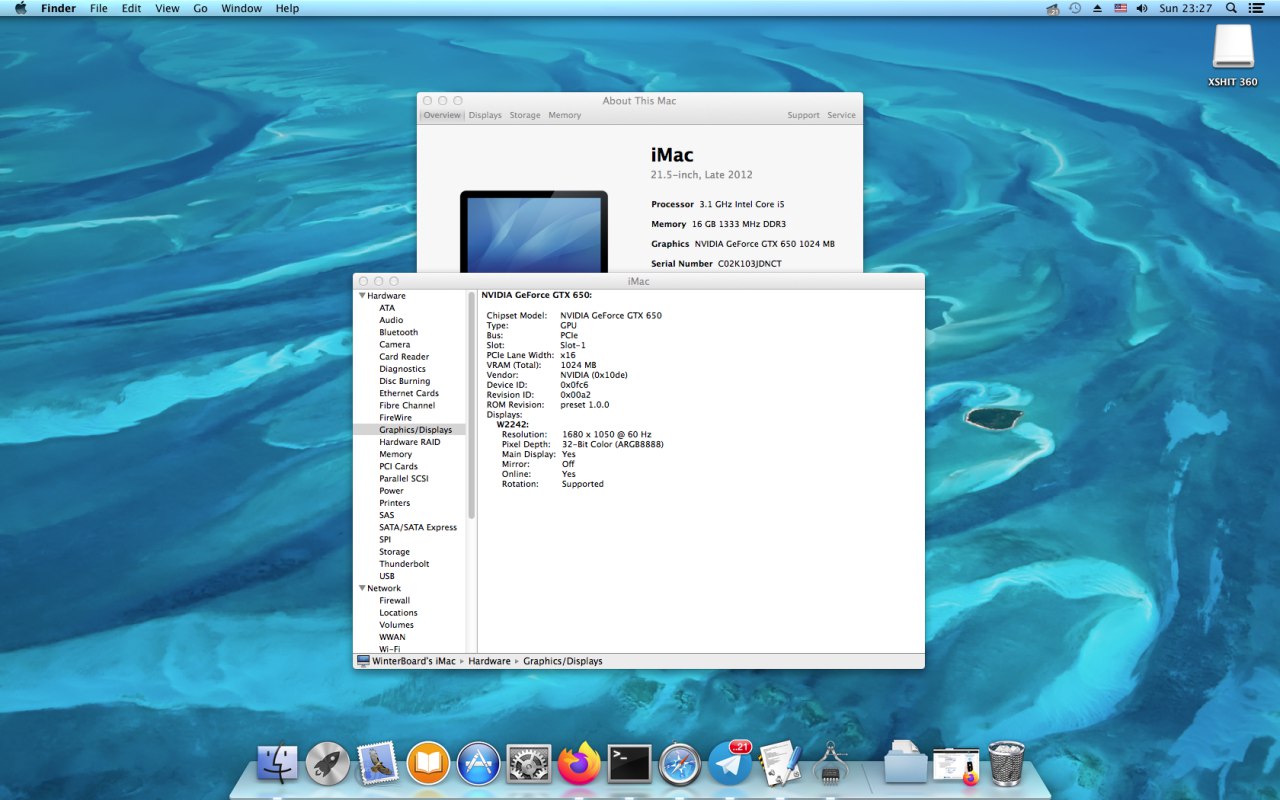The width and height of the screenshot is (1280, 800).
Task: Open the View menu
Action: click(167, 8)
